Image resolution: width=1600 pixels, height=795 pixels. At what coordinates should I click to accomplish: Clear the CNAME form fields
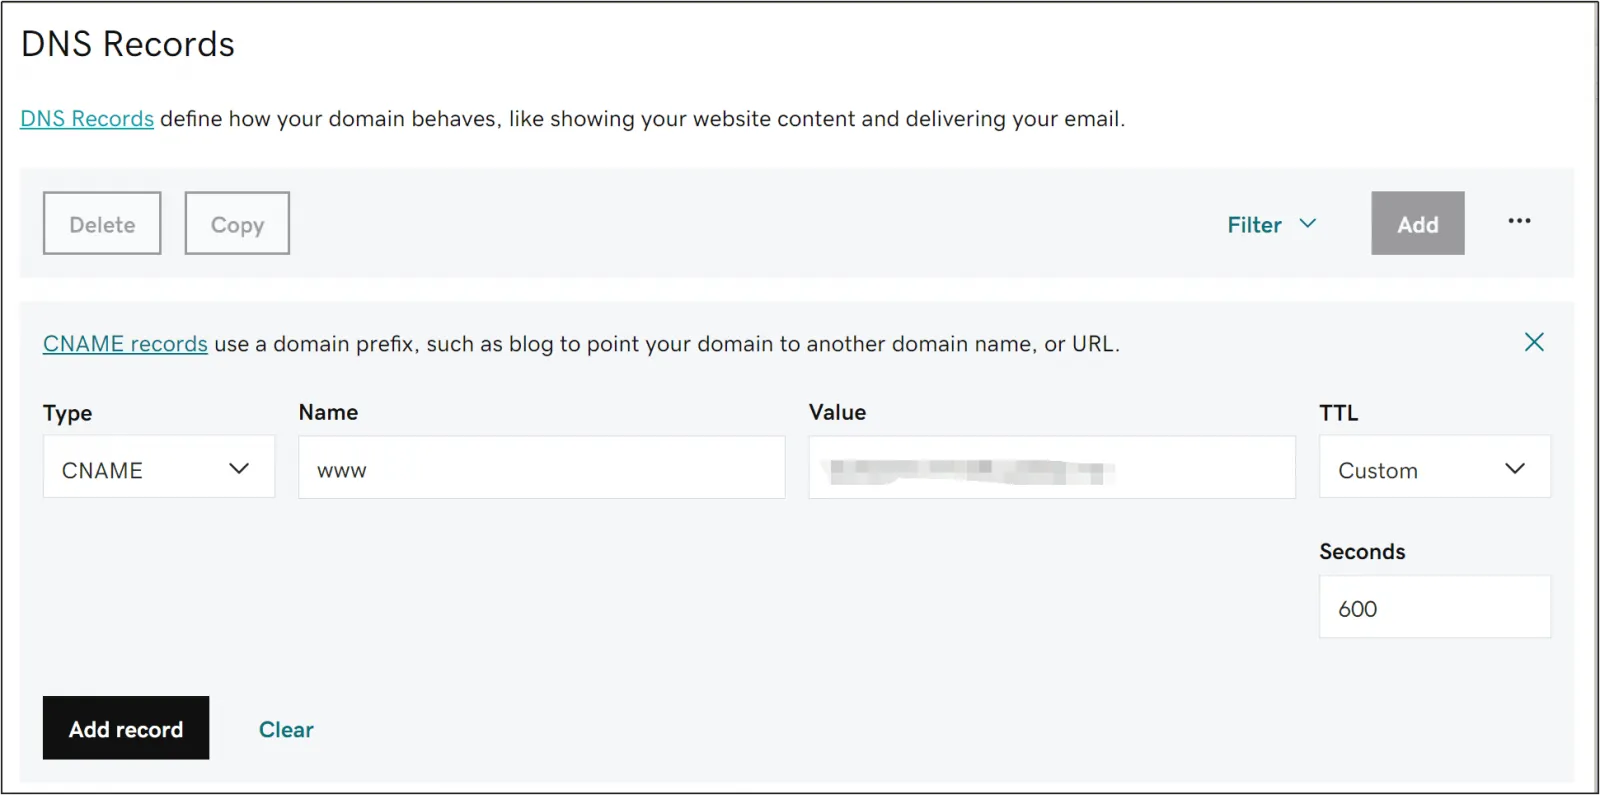pos(286,729)
